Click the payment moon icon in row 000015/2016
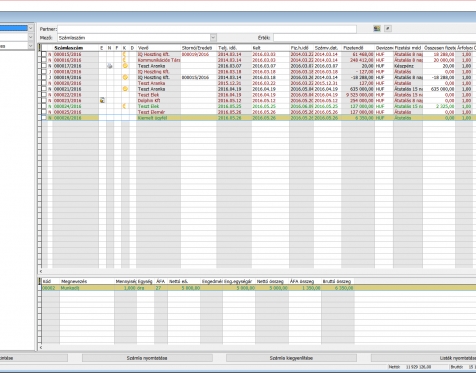Screen dimensions: 476x373 tap(125, 54)
